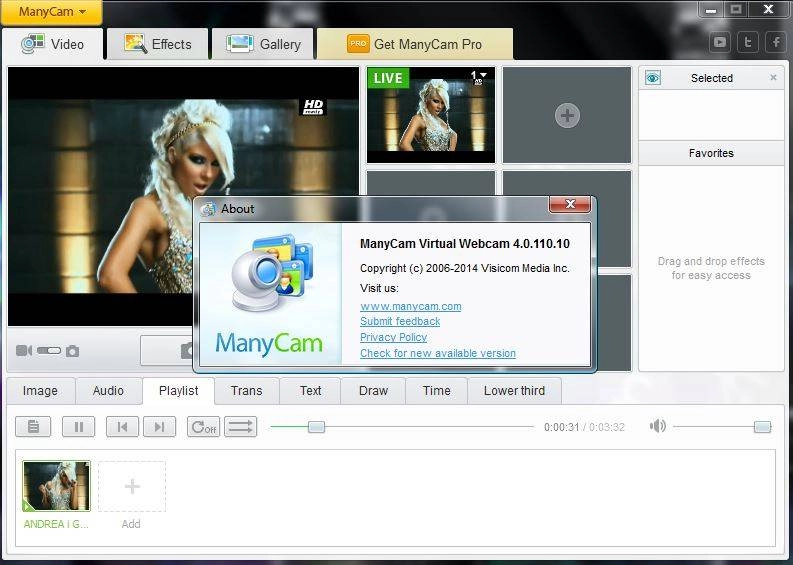This screenshot has height=565, width=793.
Task: Open the Lower third tab
Action: [514, 390]
